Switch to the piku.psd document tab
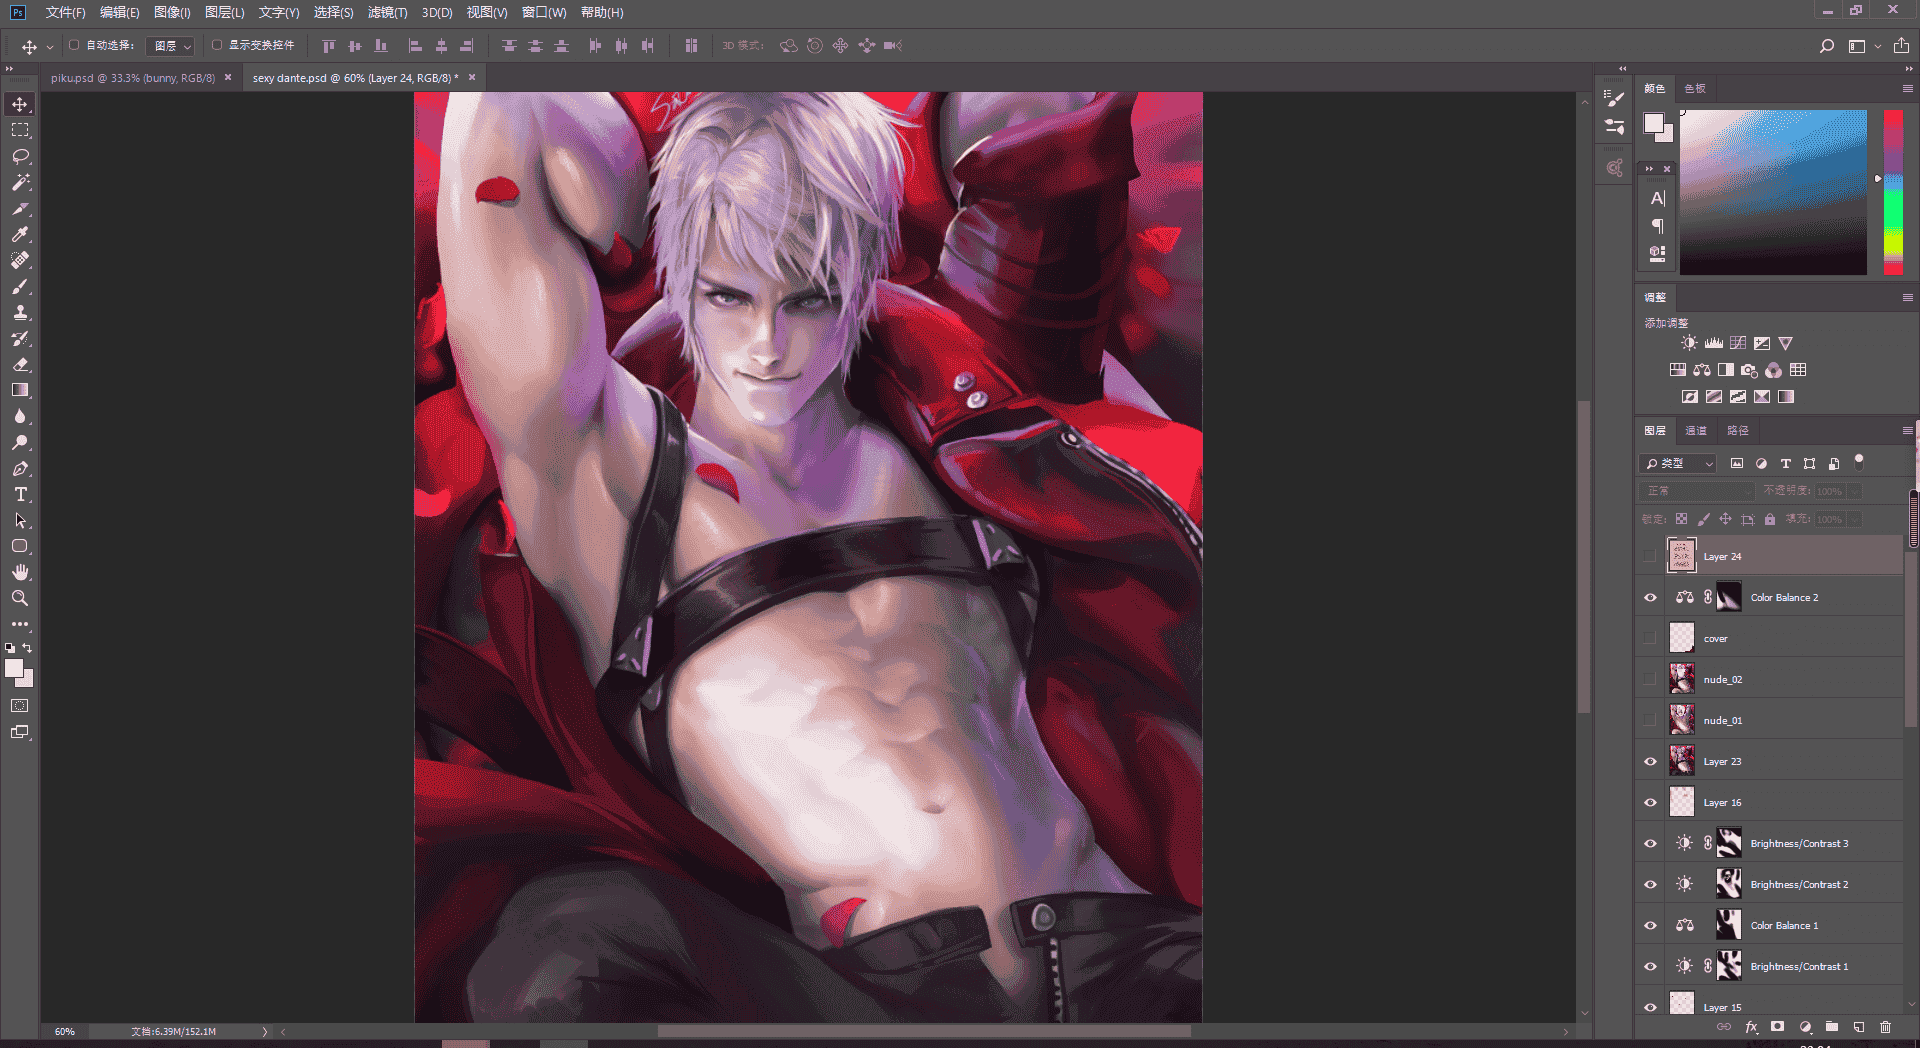 click(133, 78)
